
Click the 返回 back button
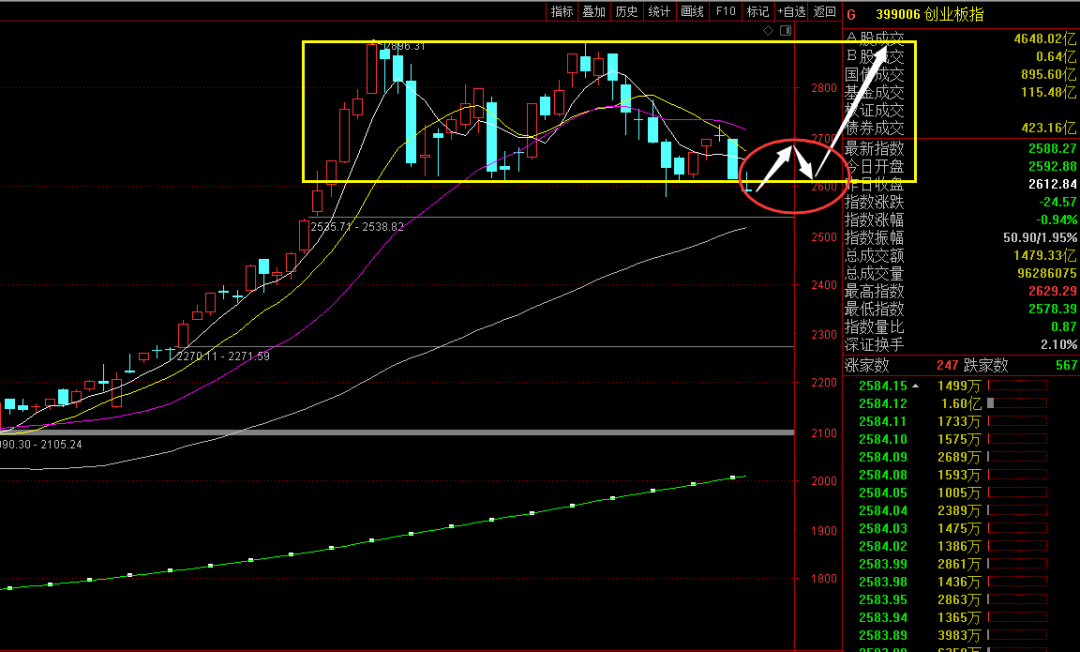[824, 11]
